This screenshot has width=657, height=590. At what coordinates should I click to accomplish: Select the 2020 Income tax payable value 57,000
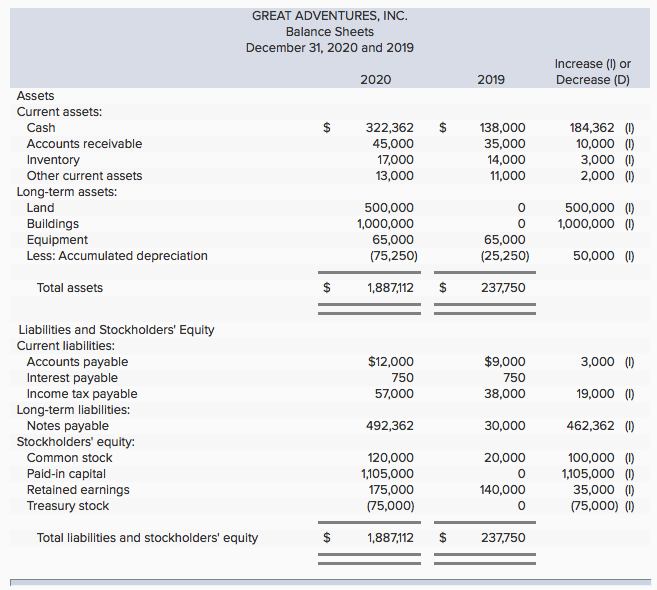tap(394, 394)
